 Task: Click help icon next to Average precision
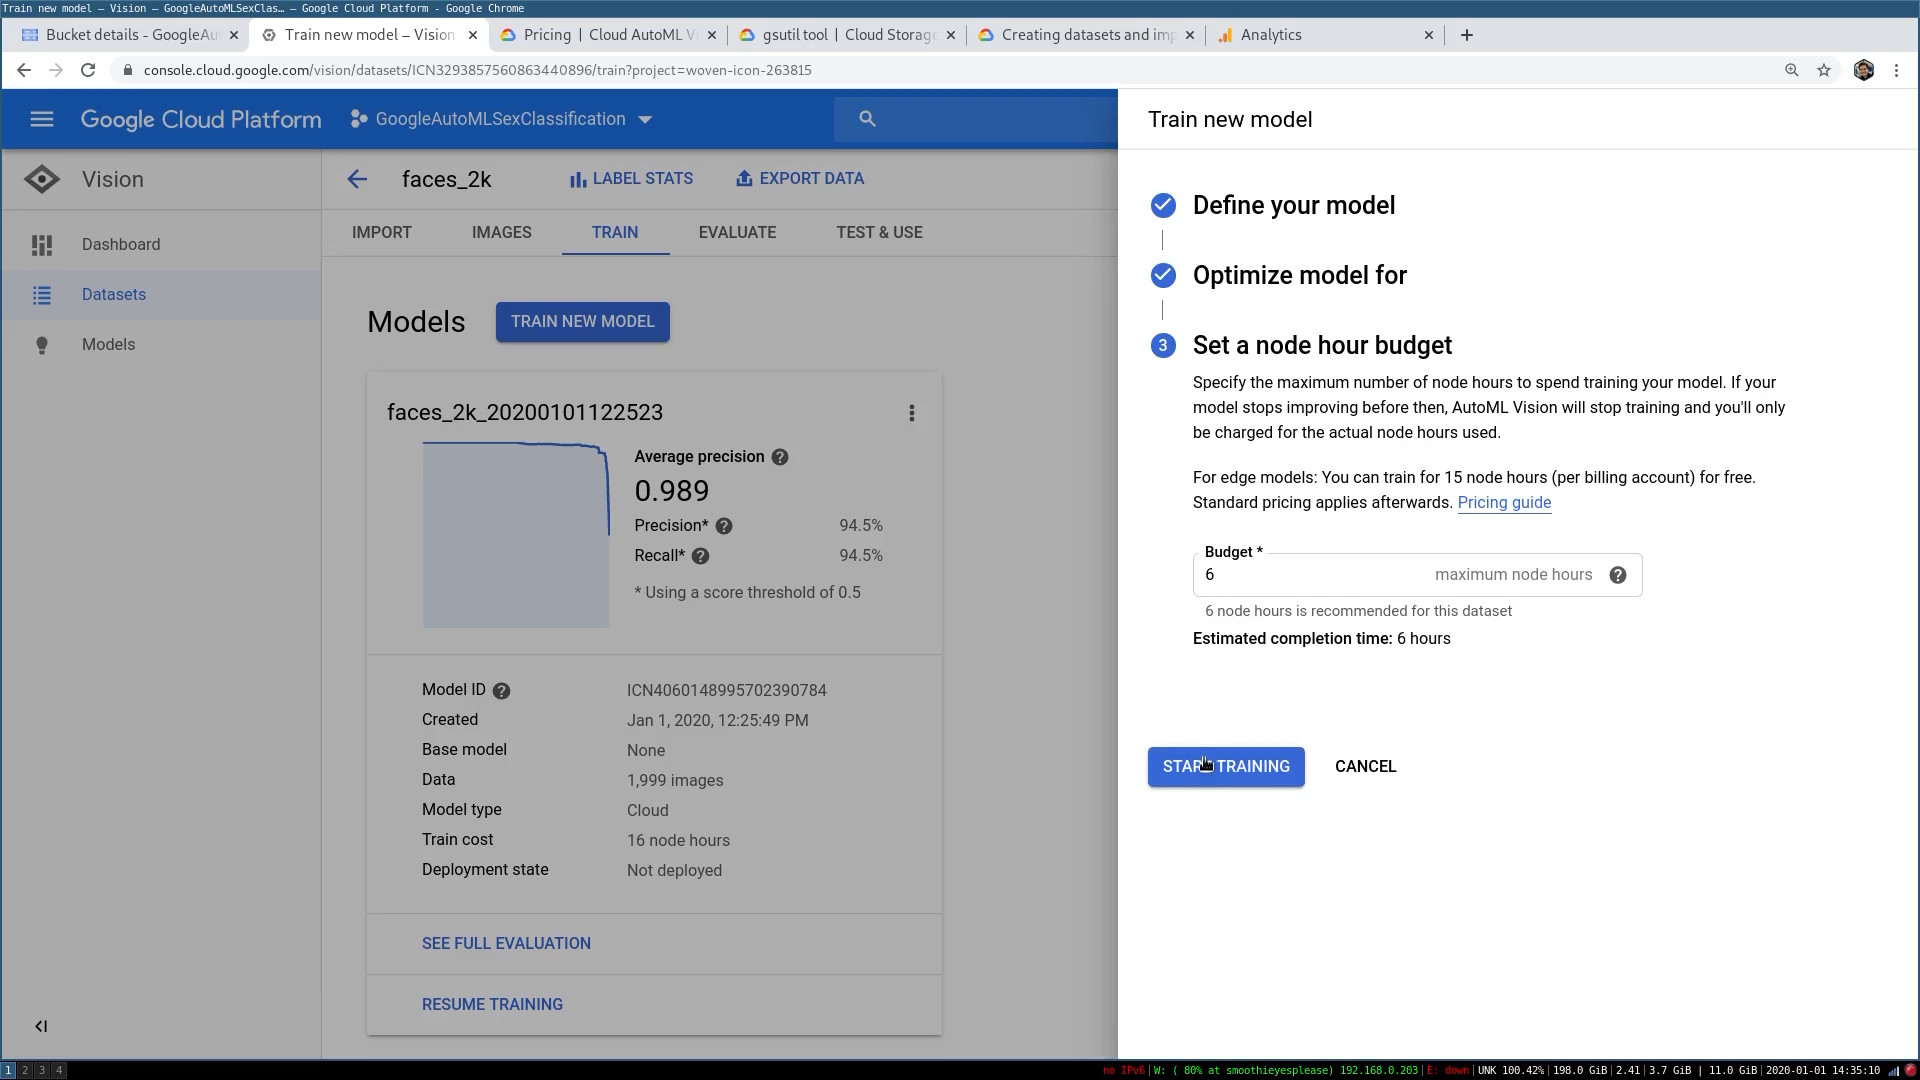[x=780, y=457]
